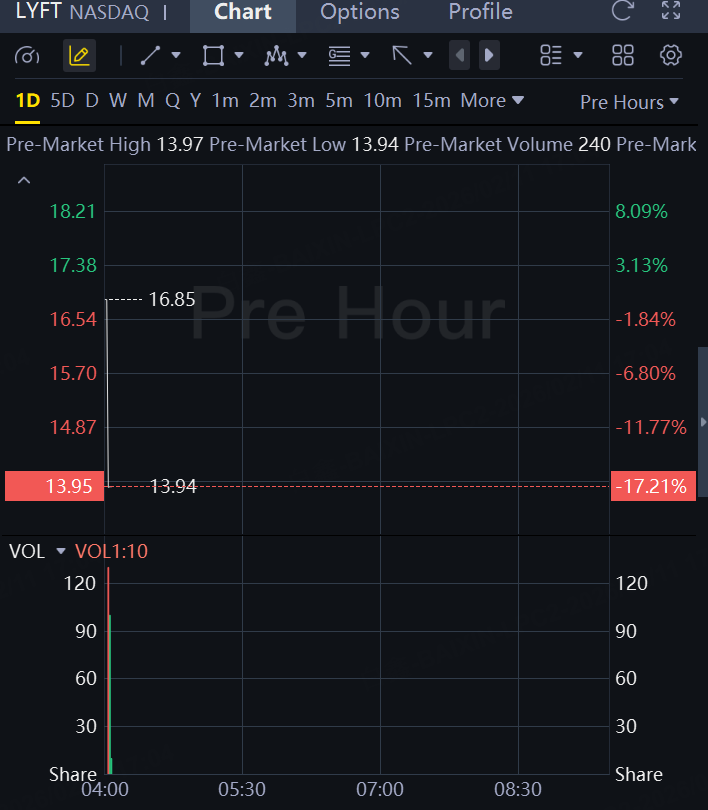Viewport: 708px width, 810px height.
Task: Expand the list layout dropdown
Action: tap(561, 56)
